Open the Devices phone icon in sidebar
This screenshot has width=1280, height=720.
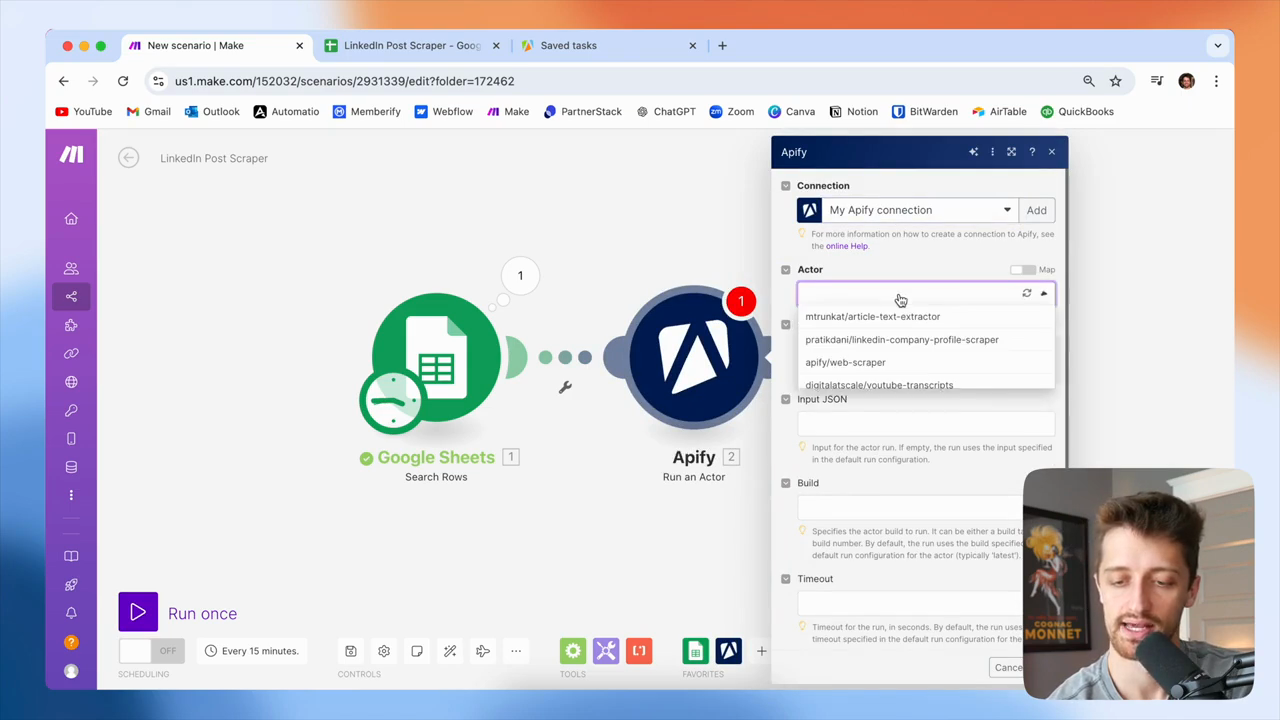[x=71, y=439]
